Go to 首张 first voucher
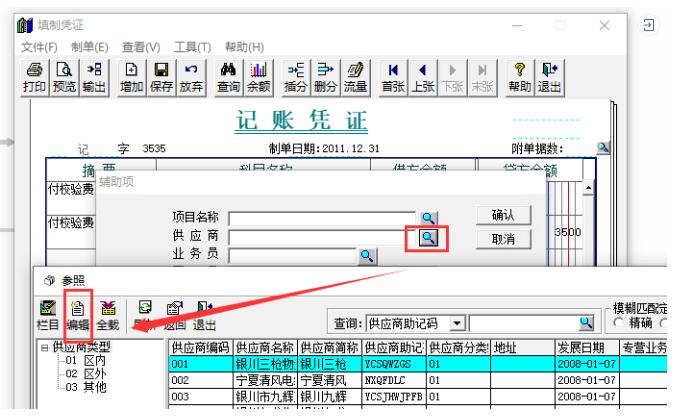This screenshot has width=677, height=416. click(x=393, y=77)
